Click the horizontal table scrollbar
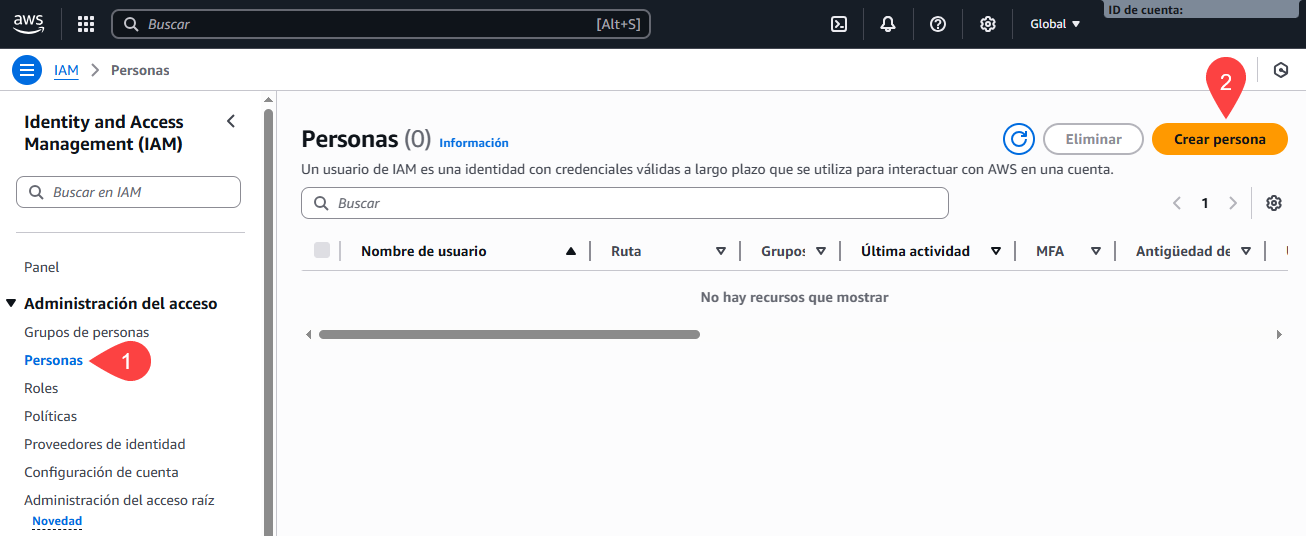 click(x=509, y=334)
